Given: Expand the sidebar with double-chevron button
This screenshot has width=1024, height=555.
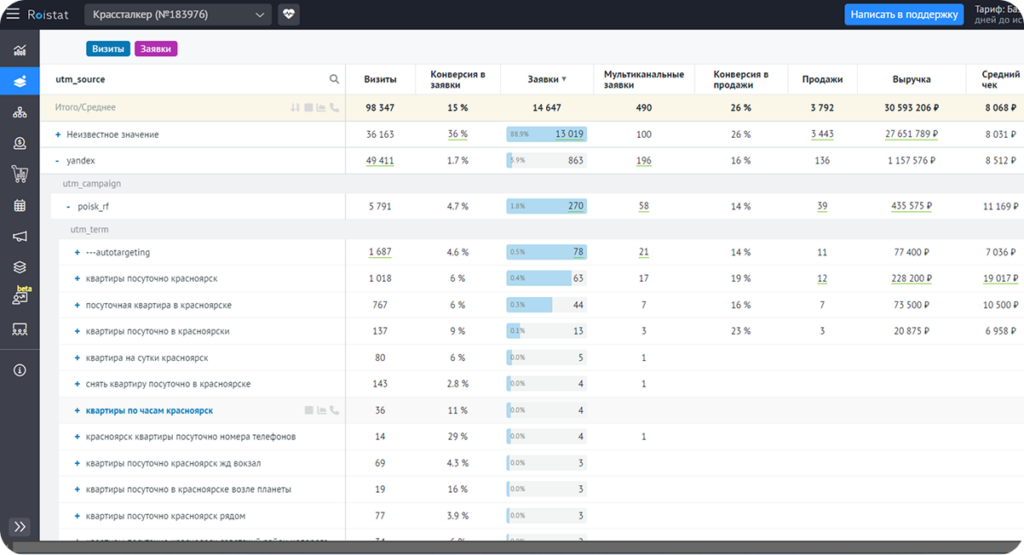Looking at the screenshot, I should (x=20, y=526).
